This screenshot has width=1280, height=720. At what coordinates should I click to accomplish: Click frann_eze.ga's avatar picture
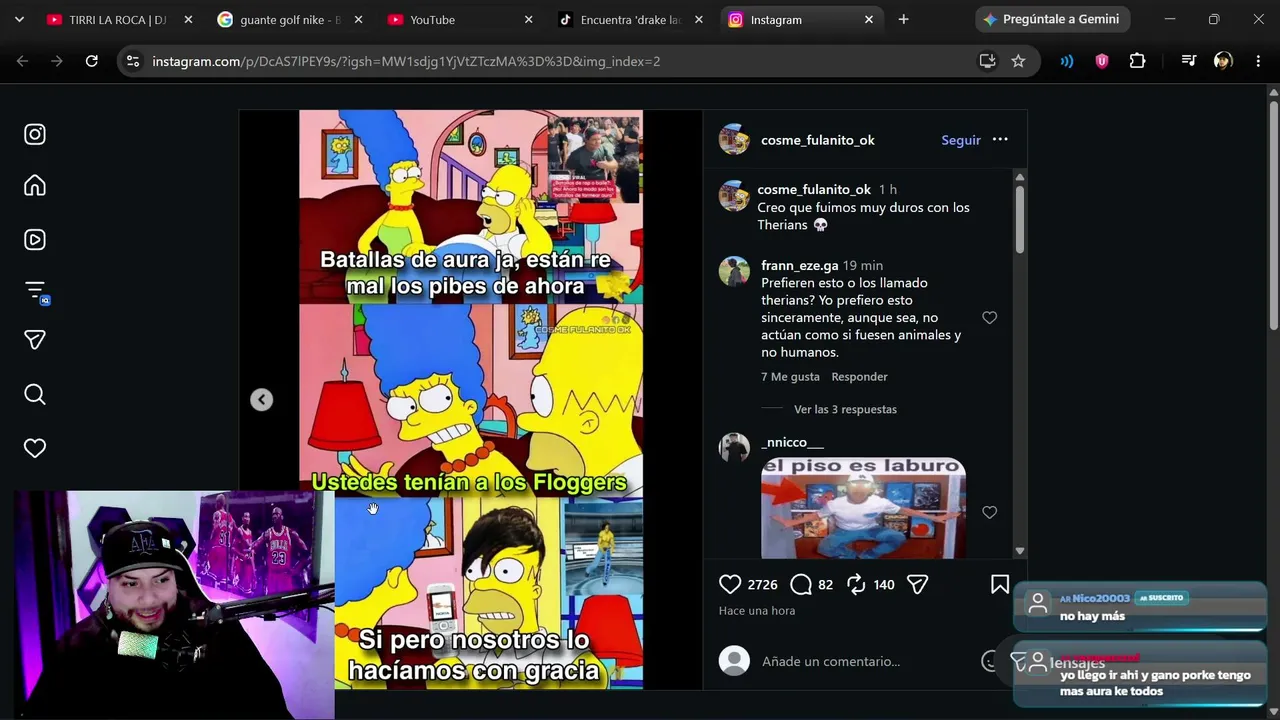(x=734, y=271)
